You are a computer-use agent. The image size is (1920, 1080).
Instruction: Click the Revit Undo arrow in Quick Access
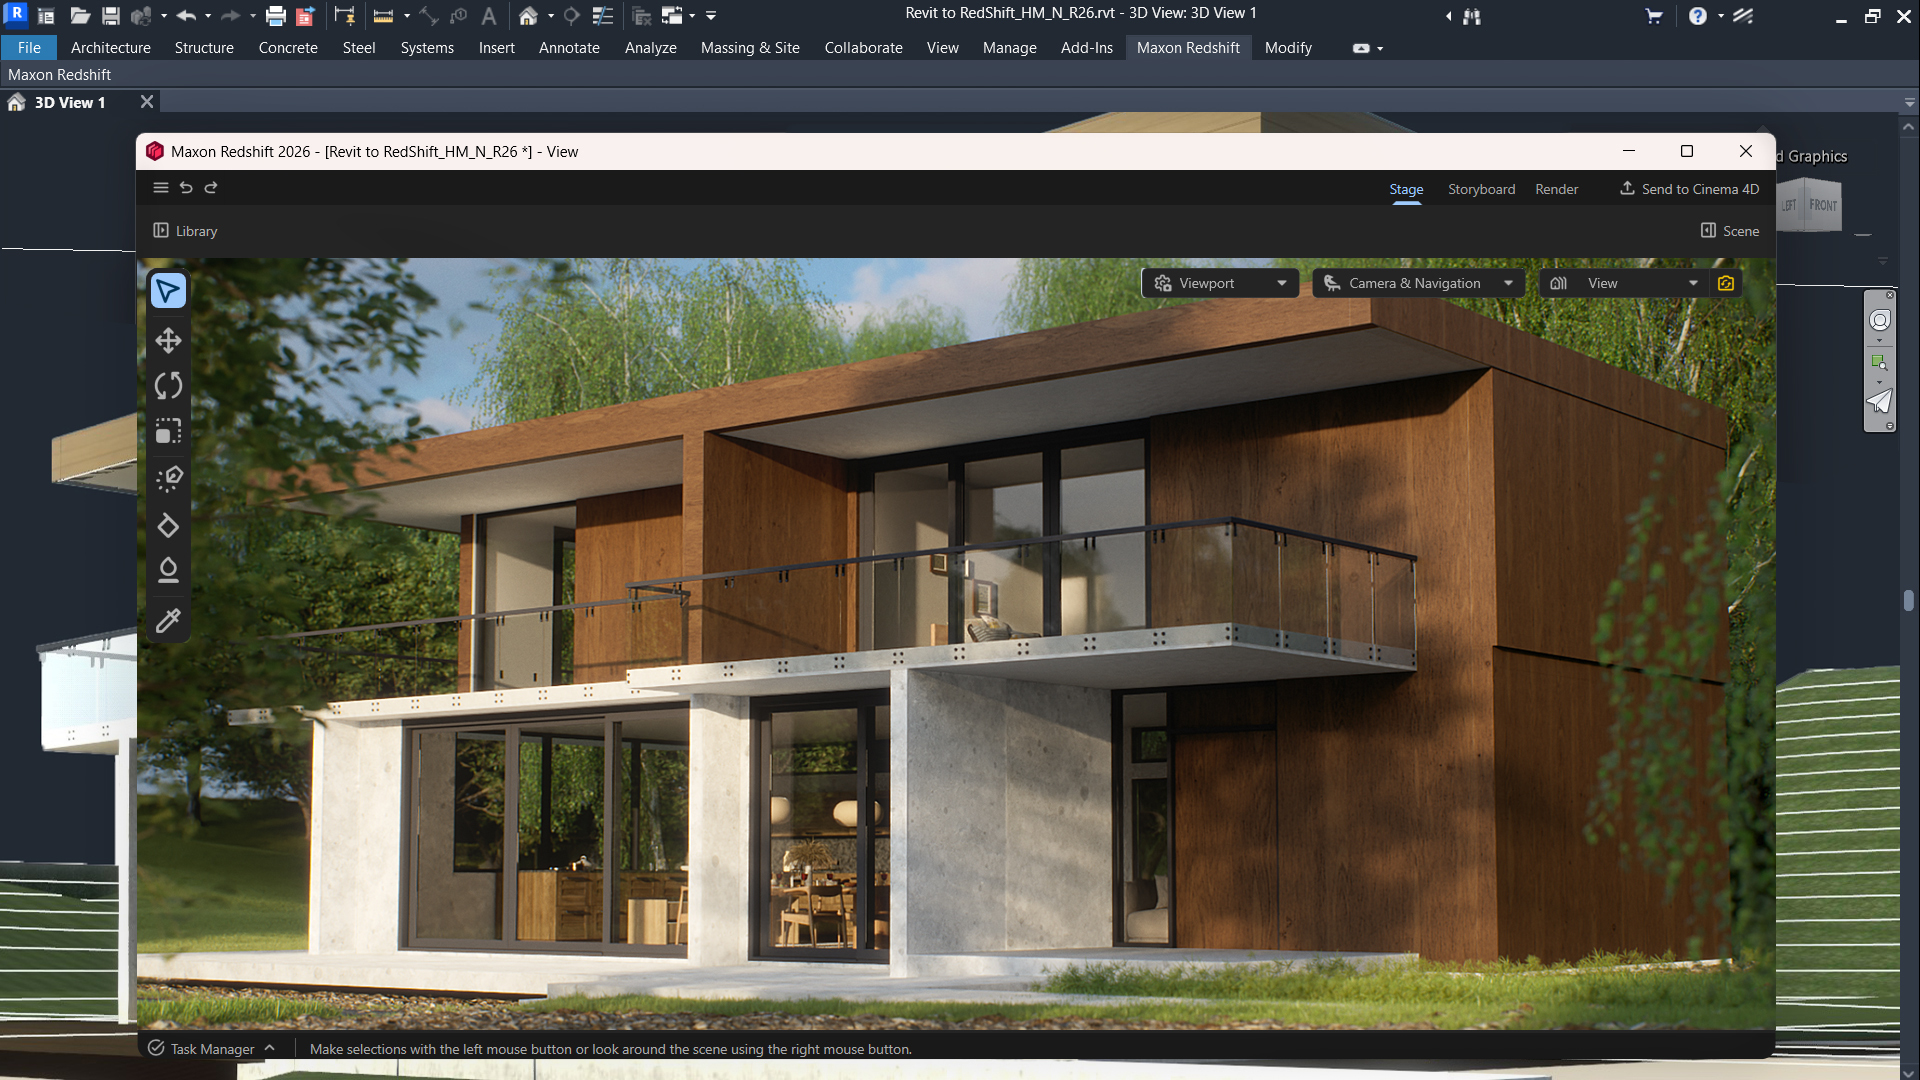186,16
